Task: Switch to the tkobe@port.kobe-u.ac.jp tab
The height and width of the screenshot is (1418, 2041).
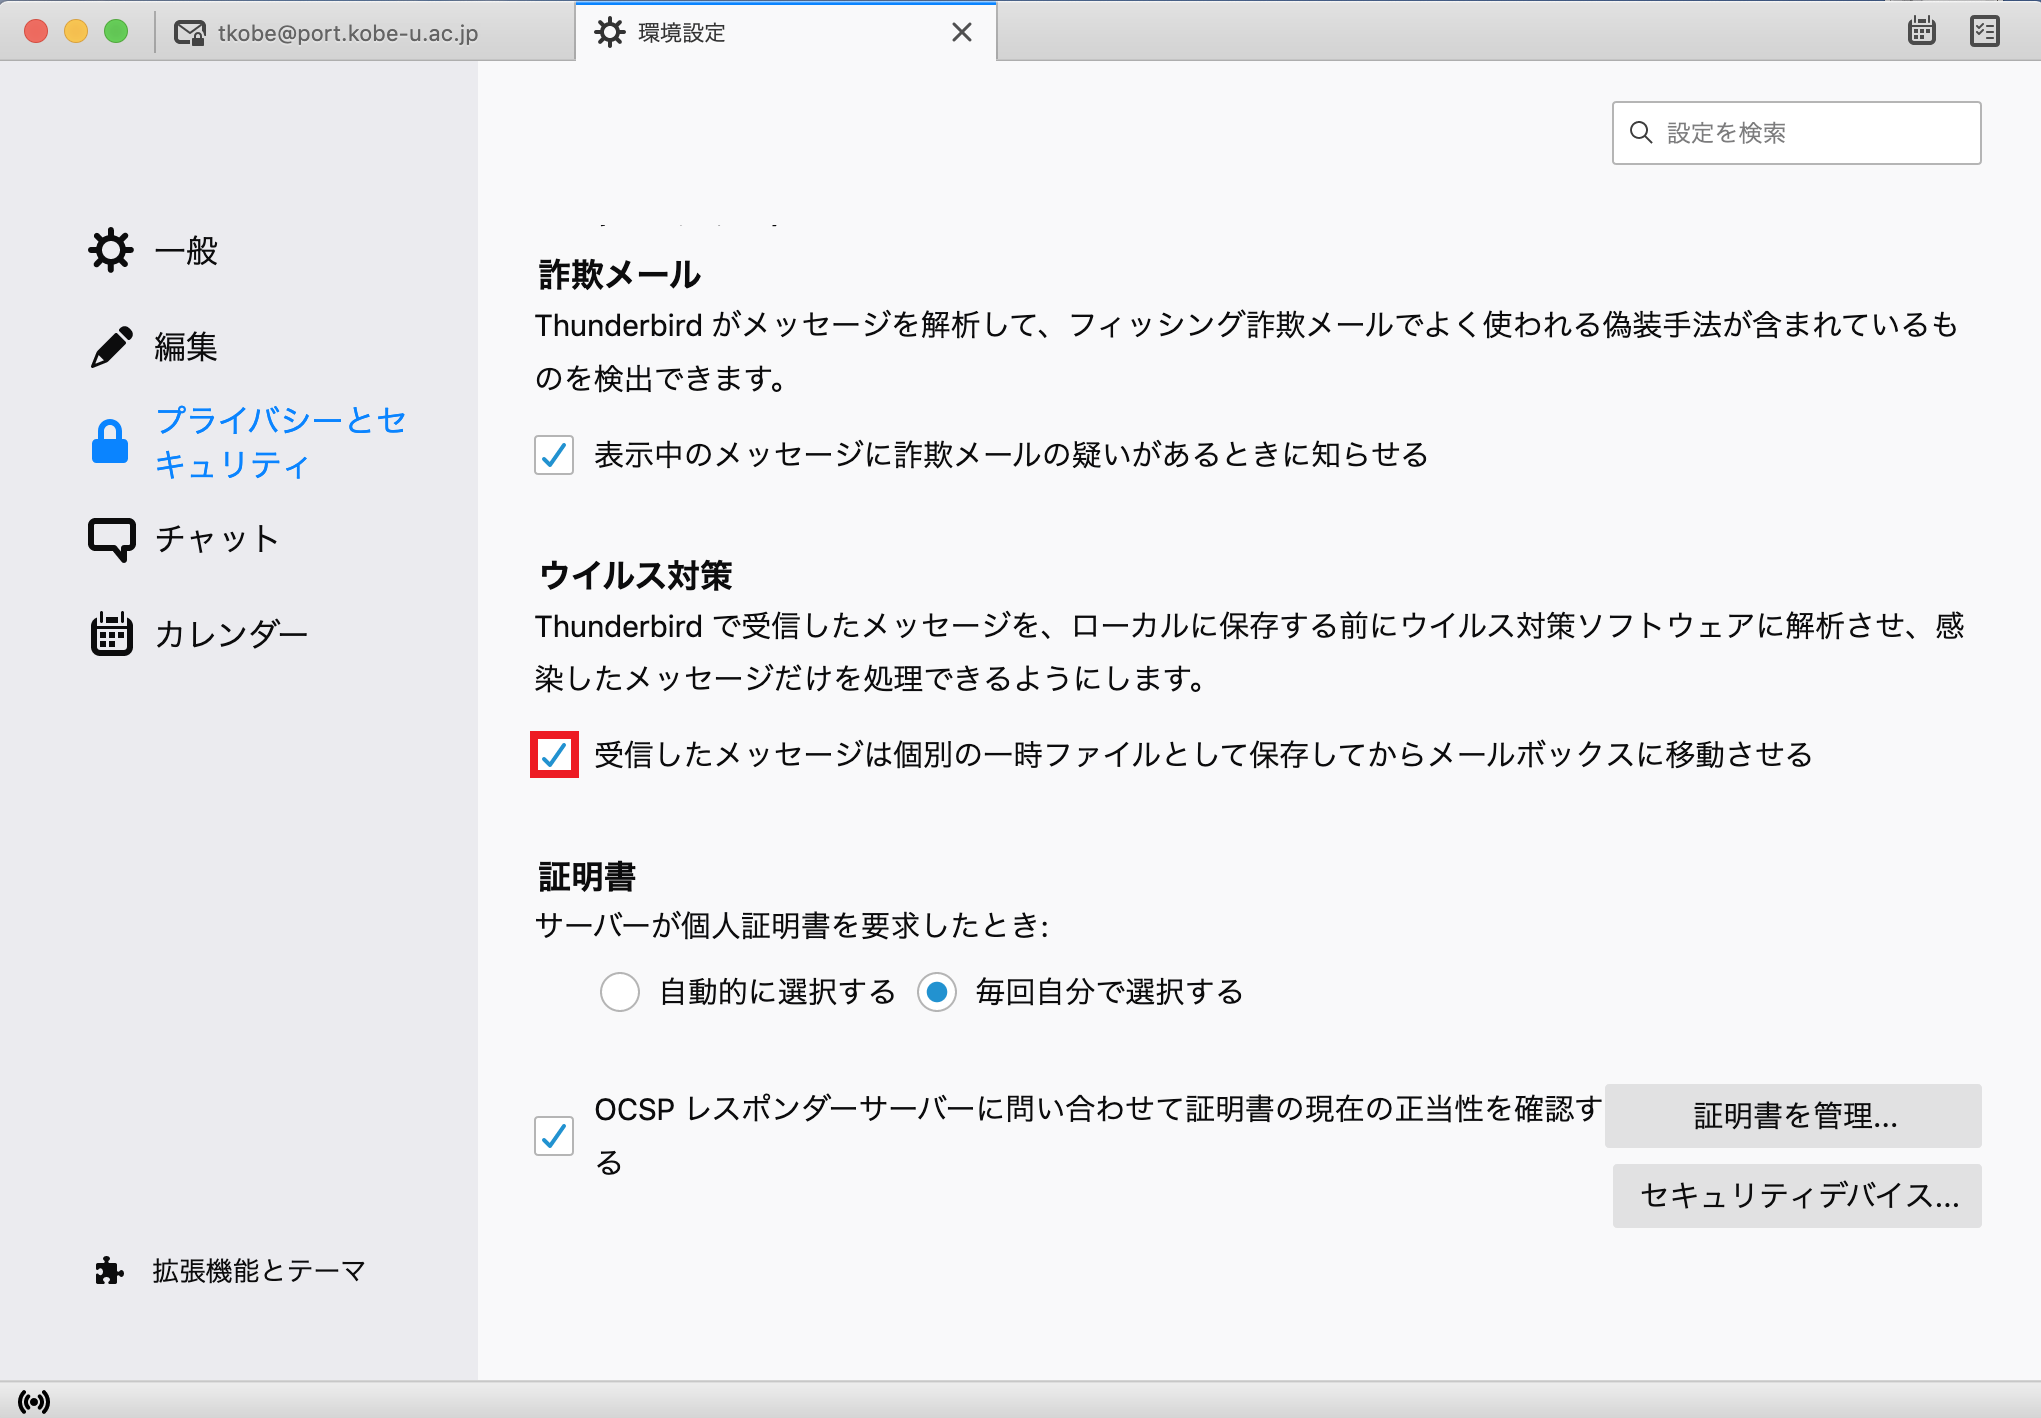Action: point(365,33)
